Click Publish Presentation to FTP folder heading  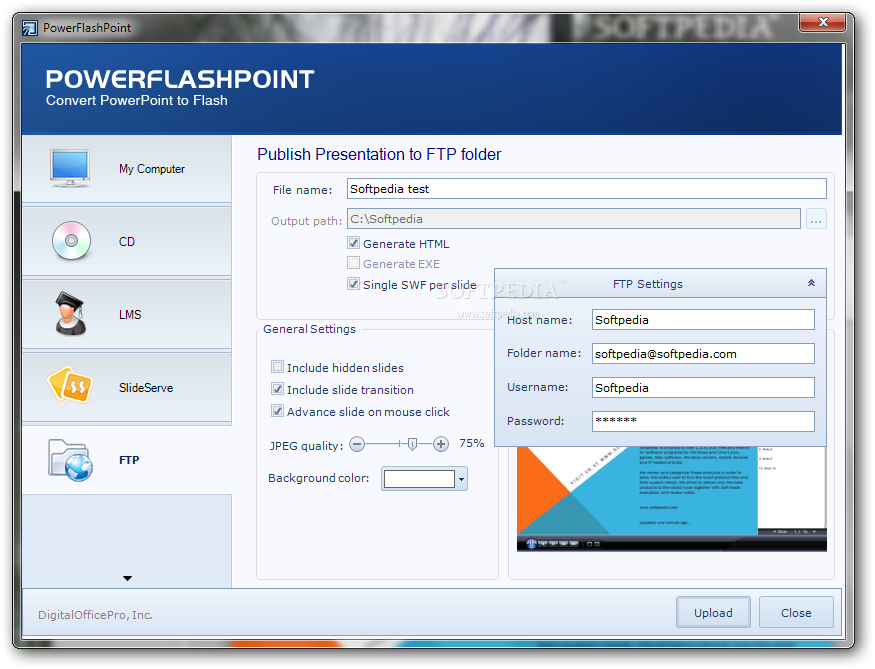pyautogui.click(x=379, y=155)
